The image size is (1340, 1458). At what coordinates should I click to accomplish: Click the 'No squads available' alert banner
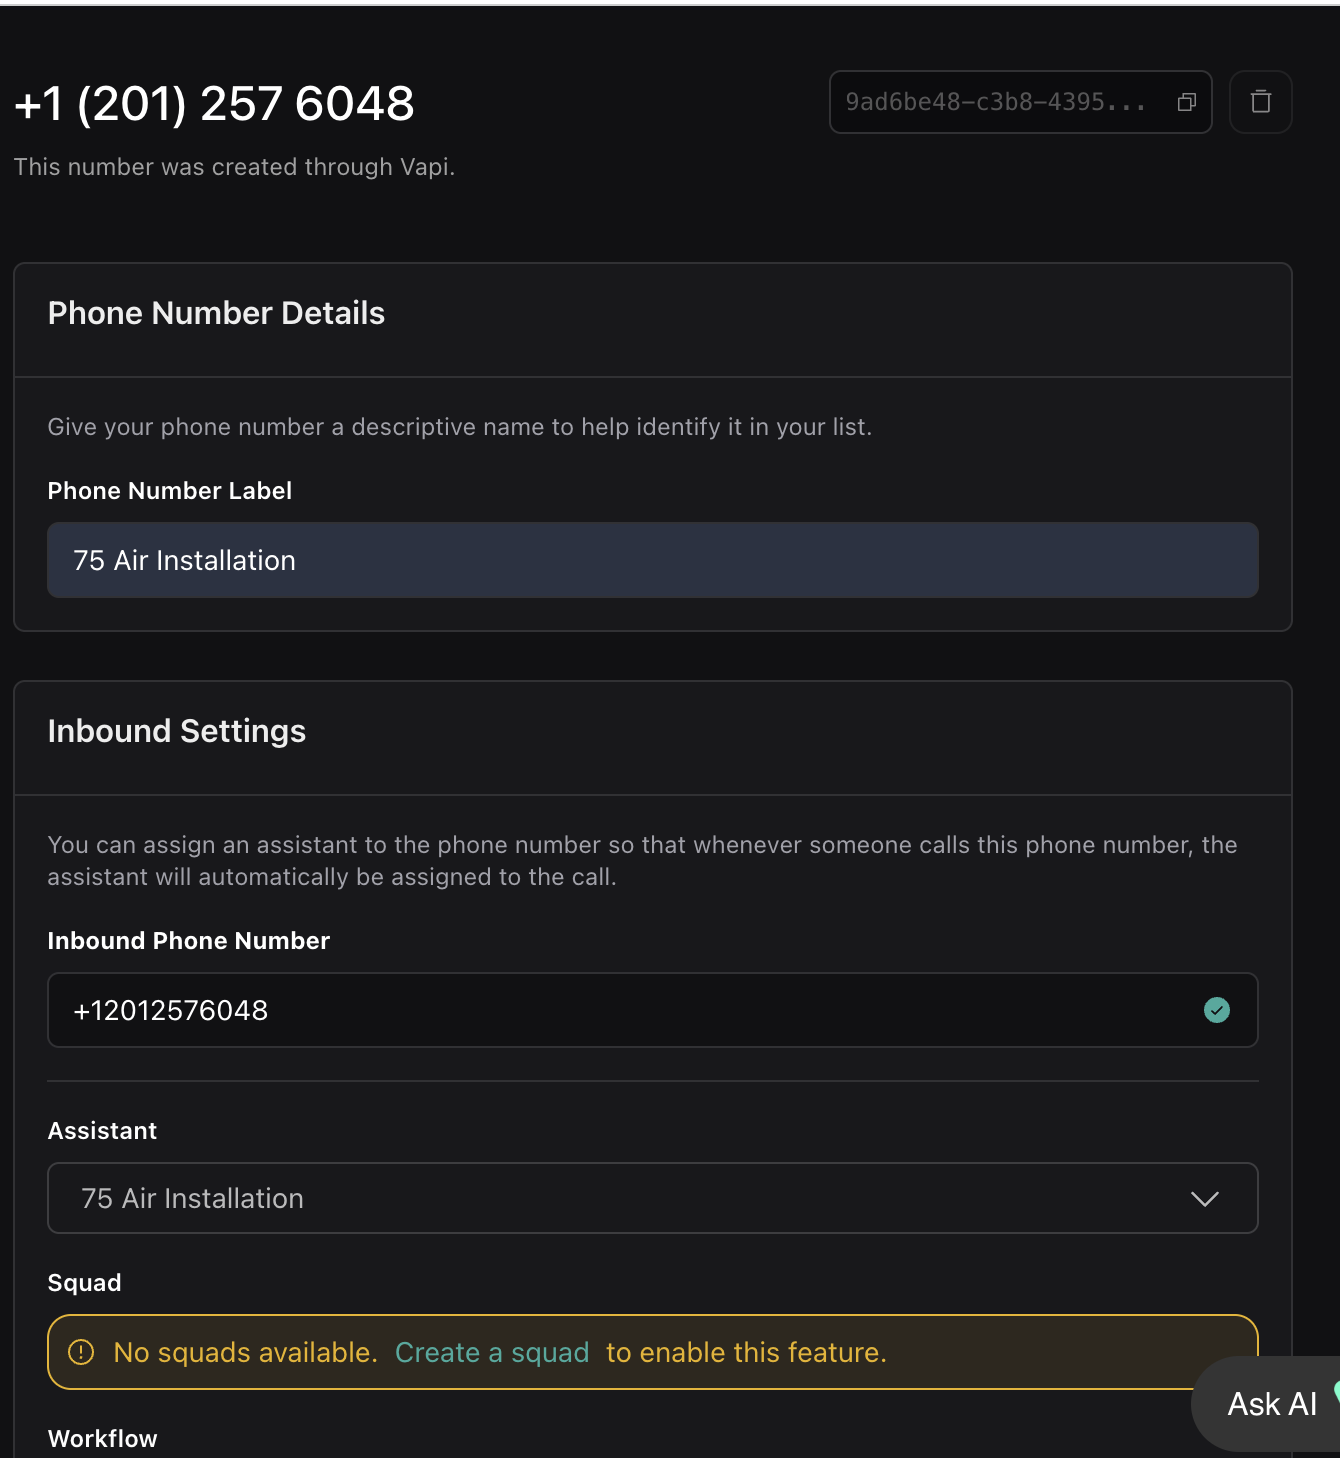click(x=653, y=1352)
